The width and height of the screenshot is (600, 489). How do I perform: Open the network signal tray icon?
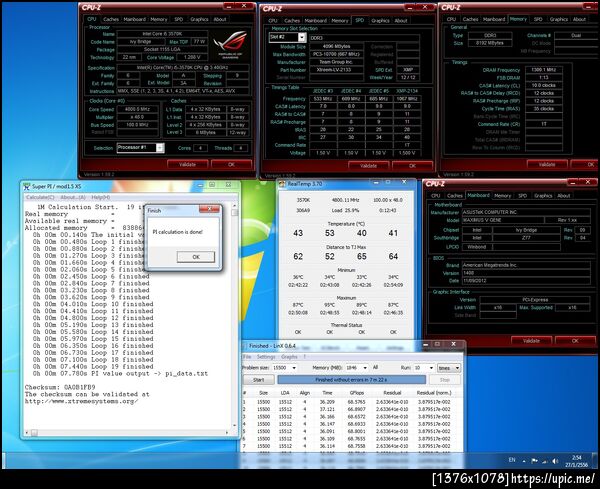[x=545, y=461]
